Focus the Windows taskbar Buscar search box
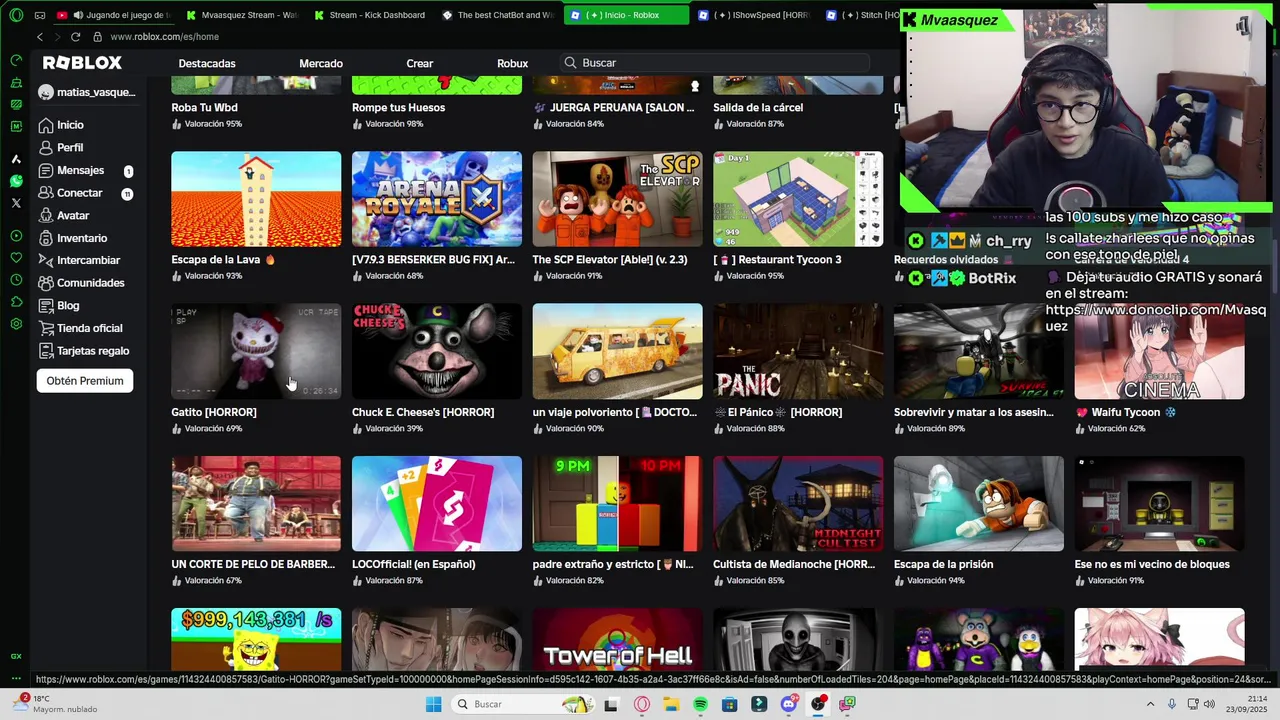Image resolution: width=1280 pixels, height=720 pixels. click(x=523, y=704)
